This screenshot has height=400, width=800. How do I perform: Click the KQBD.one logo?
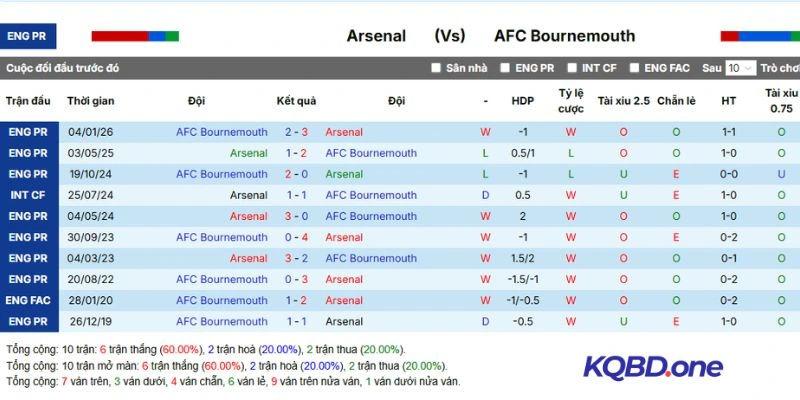[x=653, y=367]
